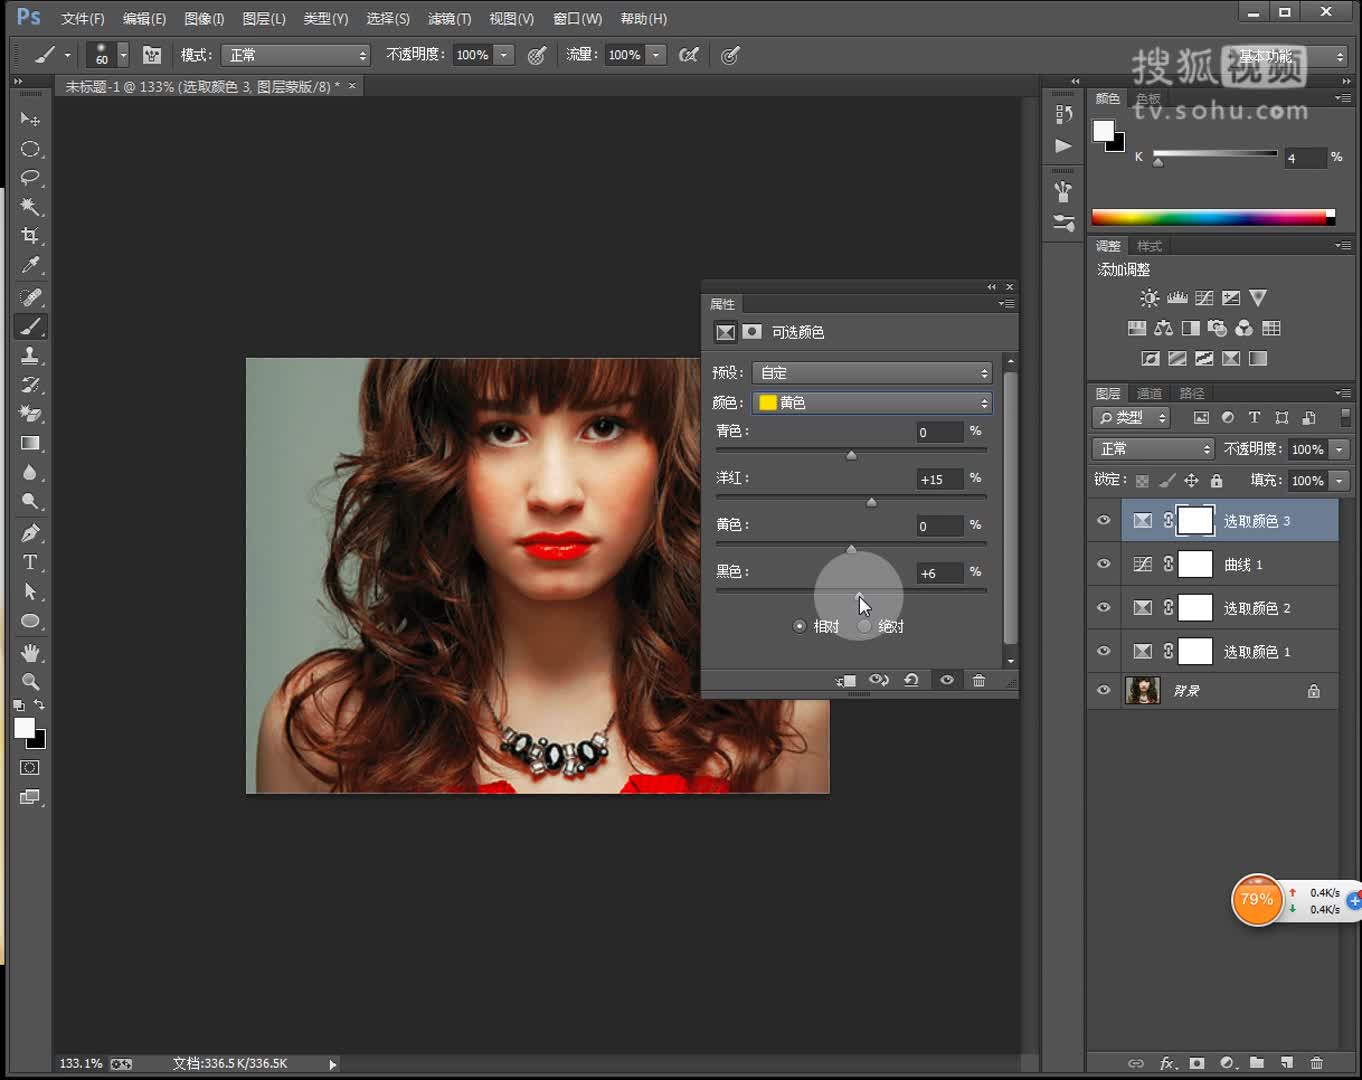The image size is (1362, 1080).
Task: Reset adjustment to defaults in Properties
Action: coord(911,680)
